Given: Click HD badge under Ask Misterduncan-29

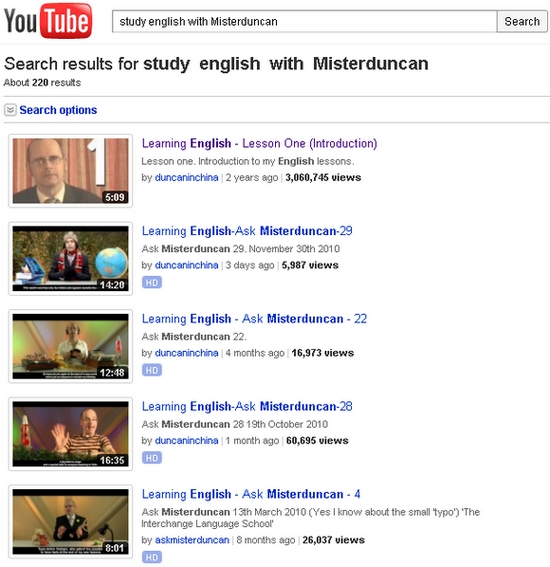Looking at the screenshot, I should pos(152,282).
